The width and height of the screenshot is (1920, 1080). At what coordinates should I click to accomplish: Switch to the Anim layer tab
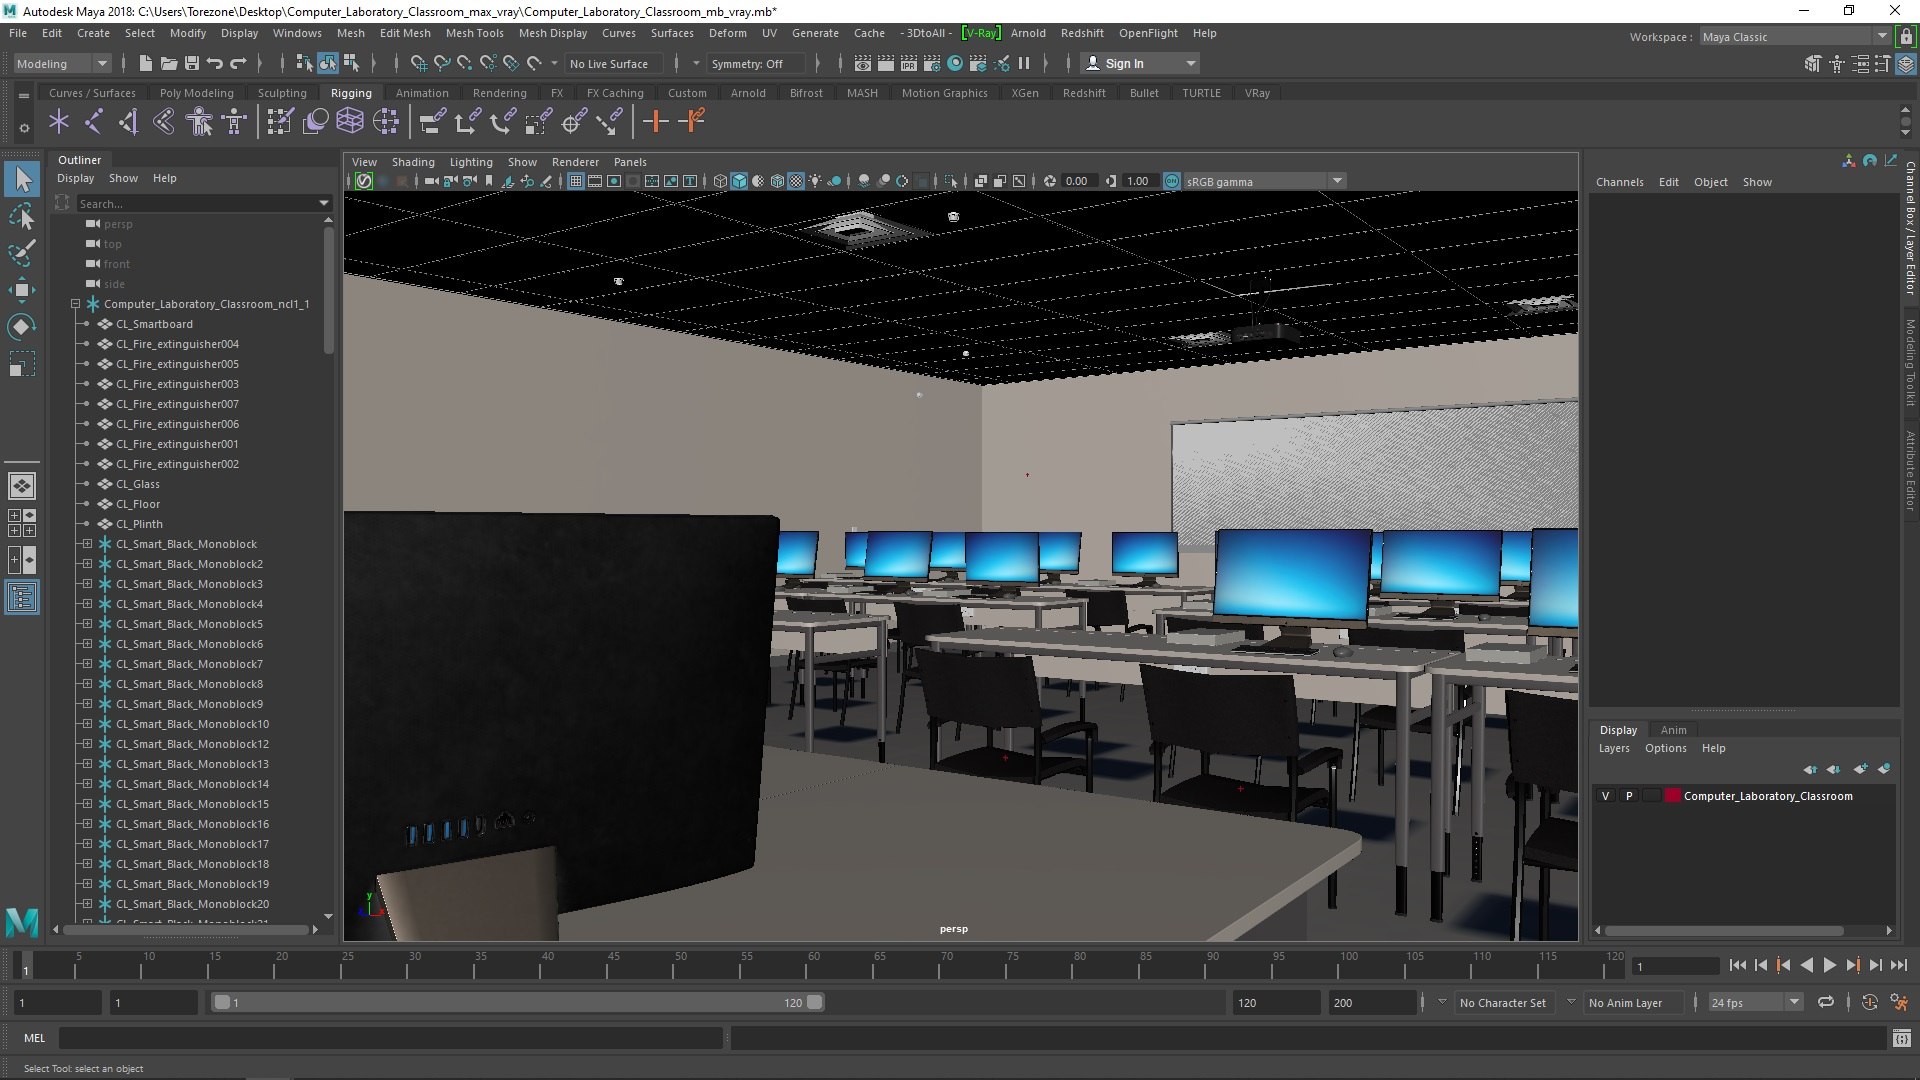point(1673,730)
